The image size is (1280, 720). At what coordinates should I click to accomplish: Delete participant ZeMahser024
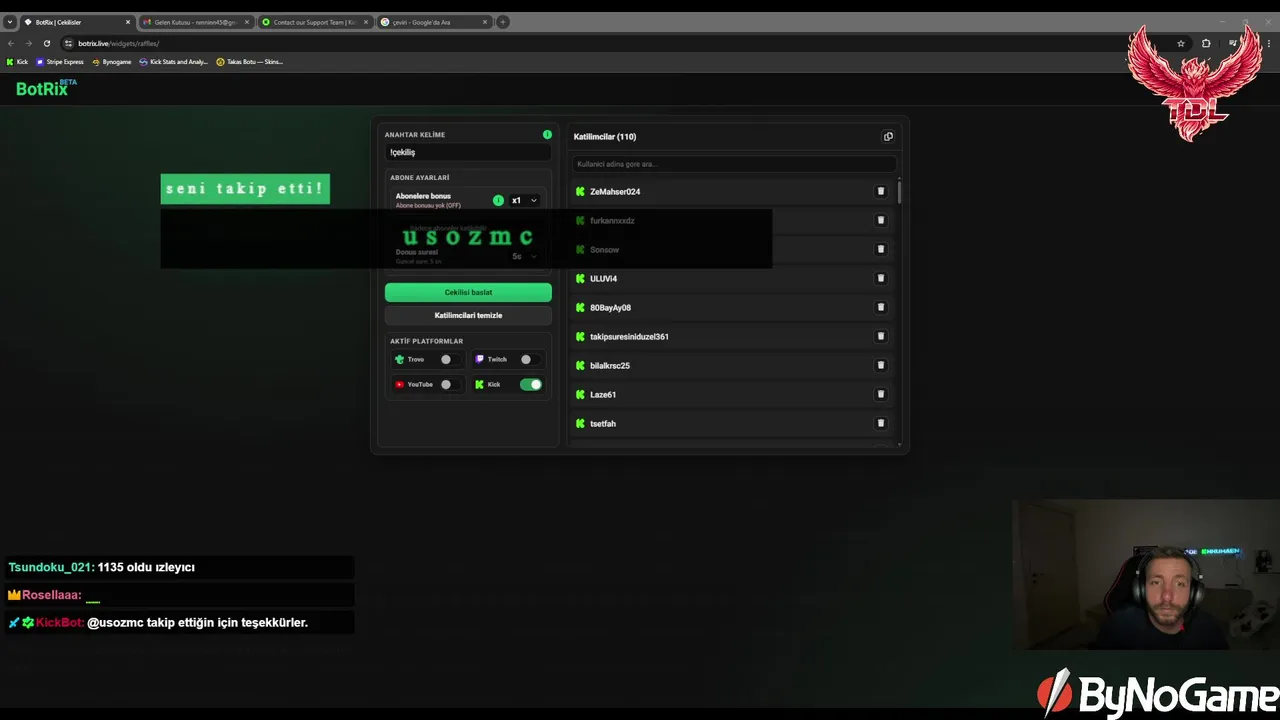coord(881,191)
